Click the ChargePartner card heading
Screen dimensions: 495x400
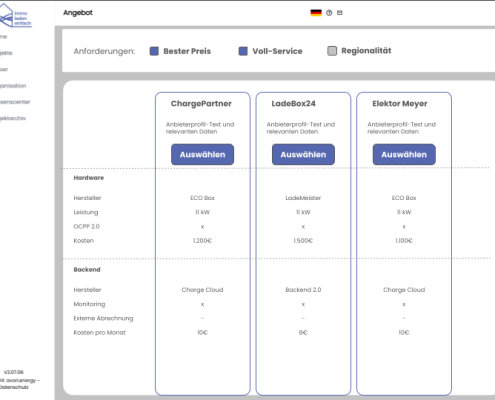[x=201, y=104]
